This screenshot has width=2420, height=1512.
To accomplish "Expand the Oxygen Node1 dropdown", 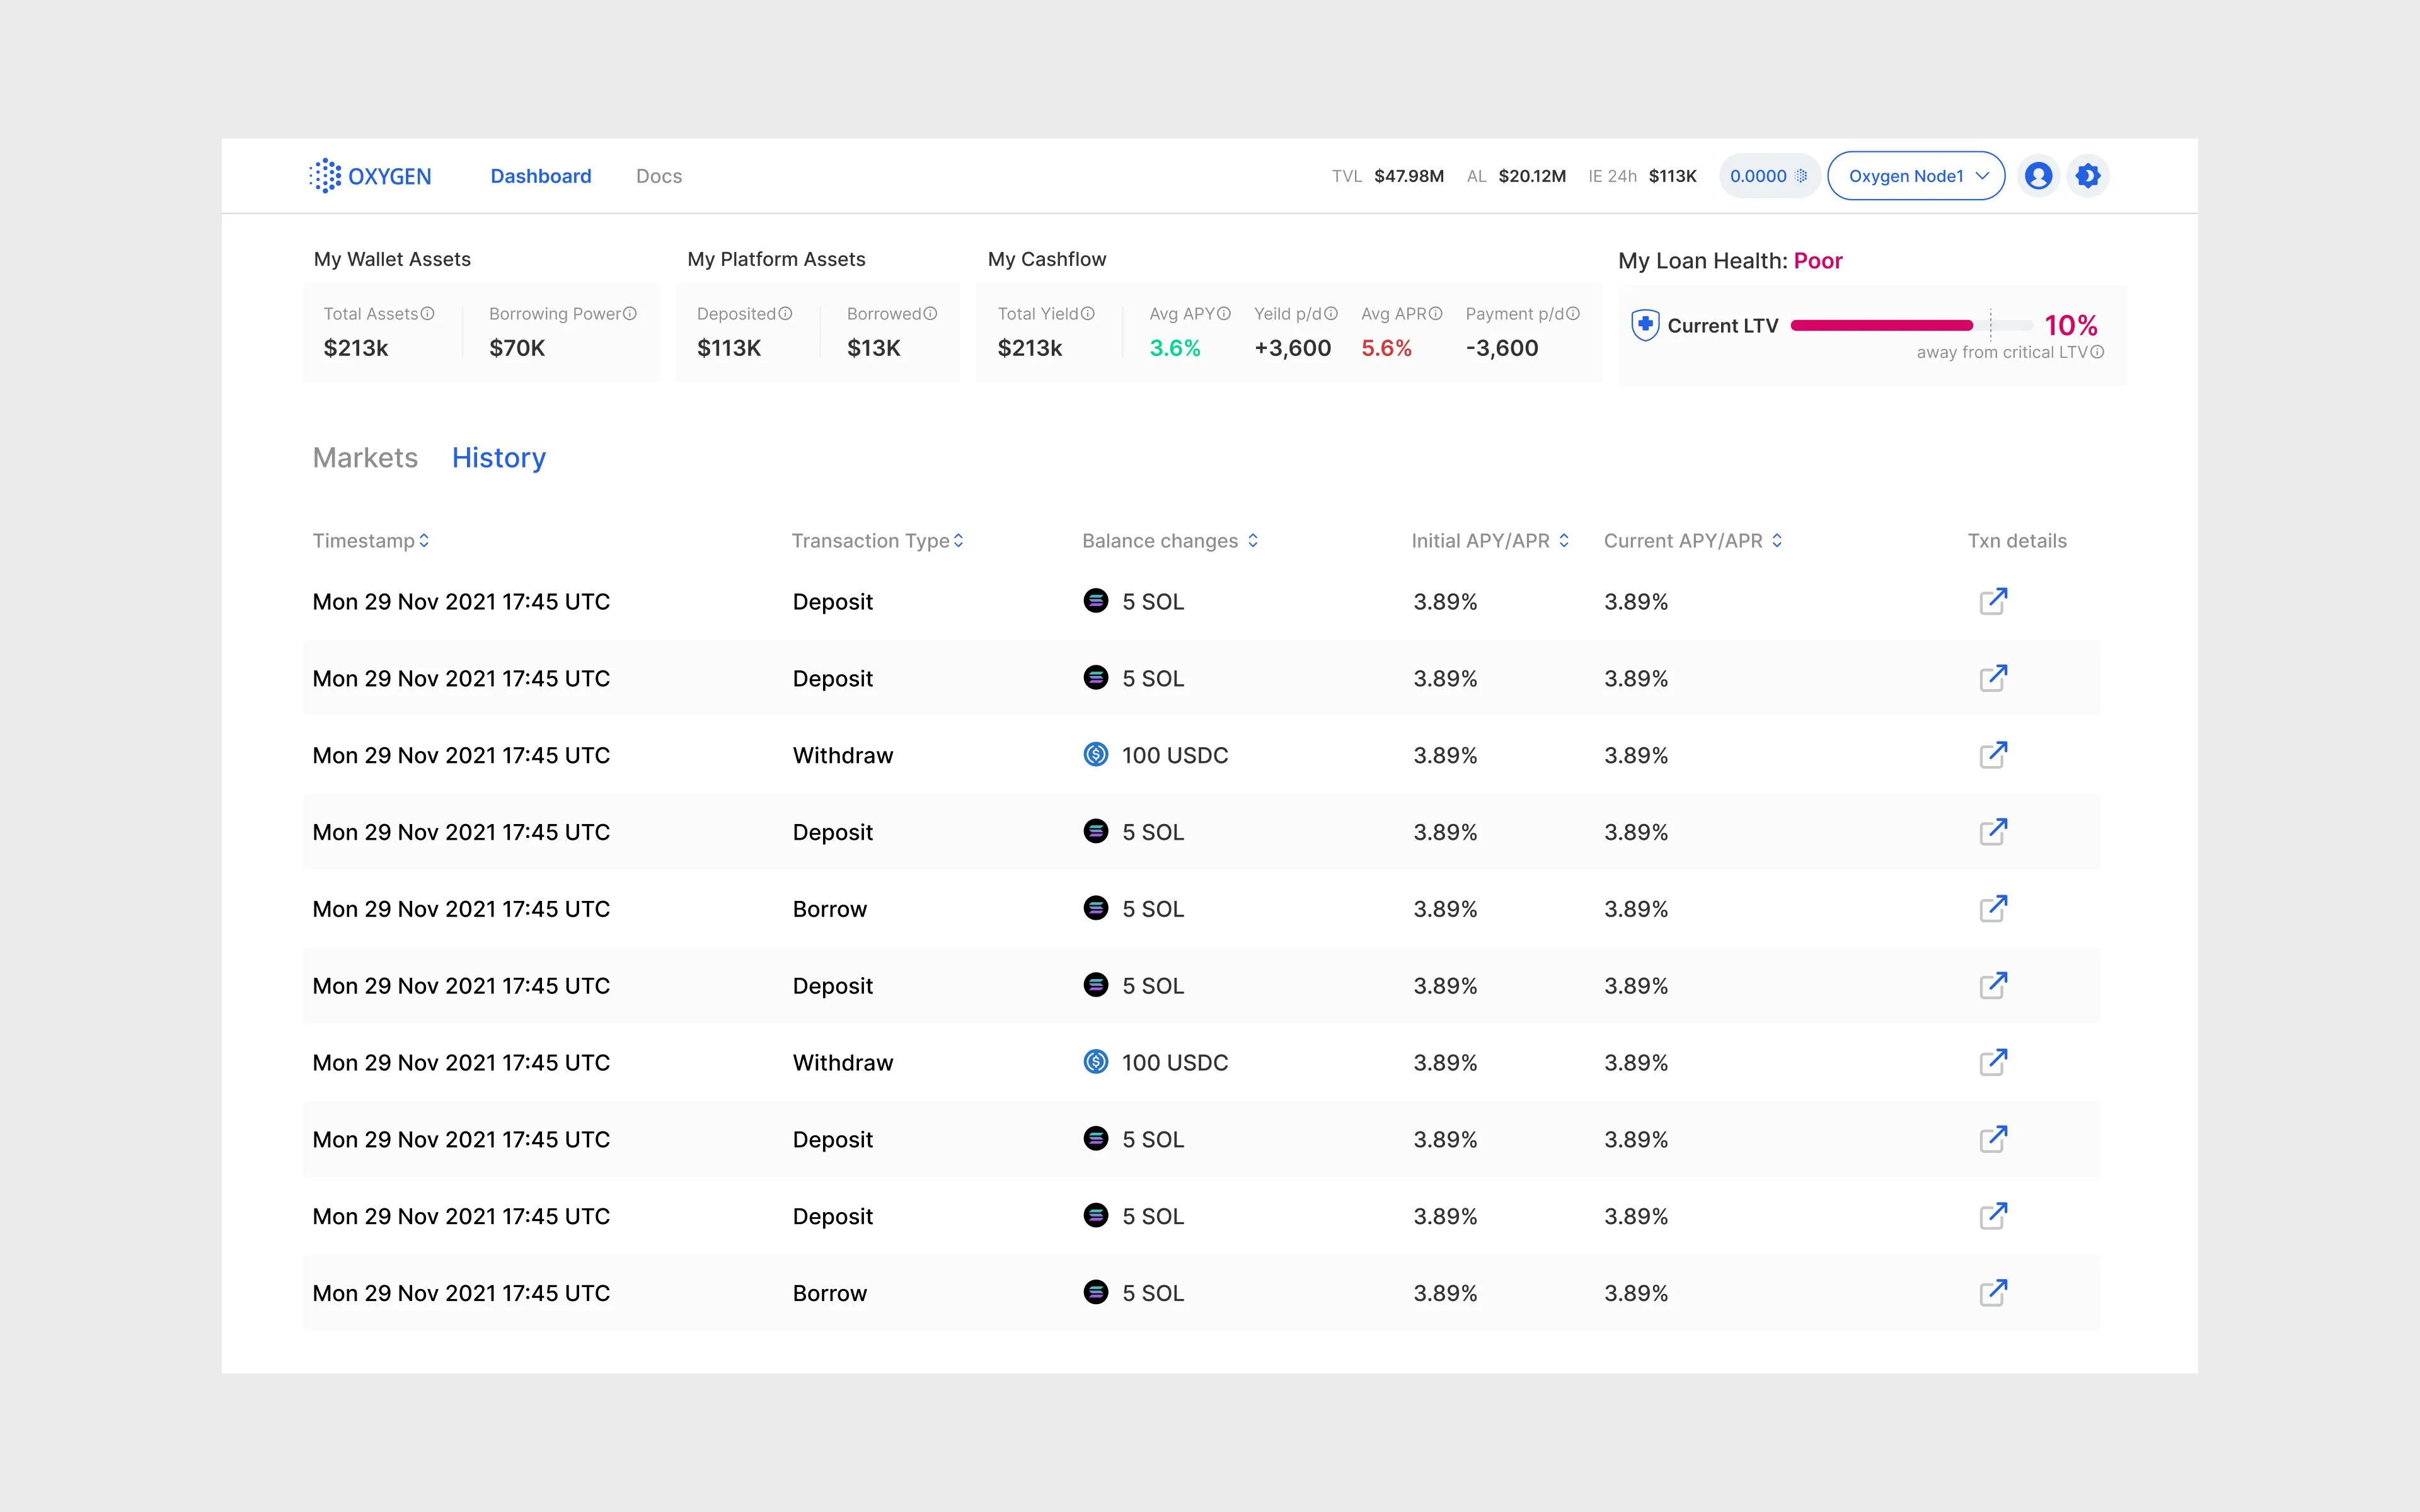I will (x=1916, y=176).
